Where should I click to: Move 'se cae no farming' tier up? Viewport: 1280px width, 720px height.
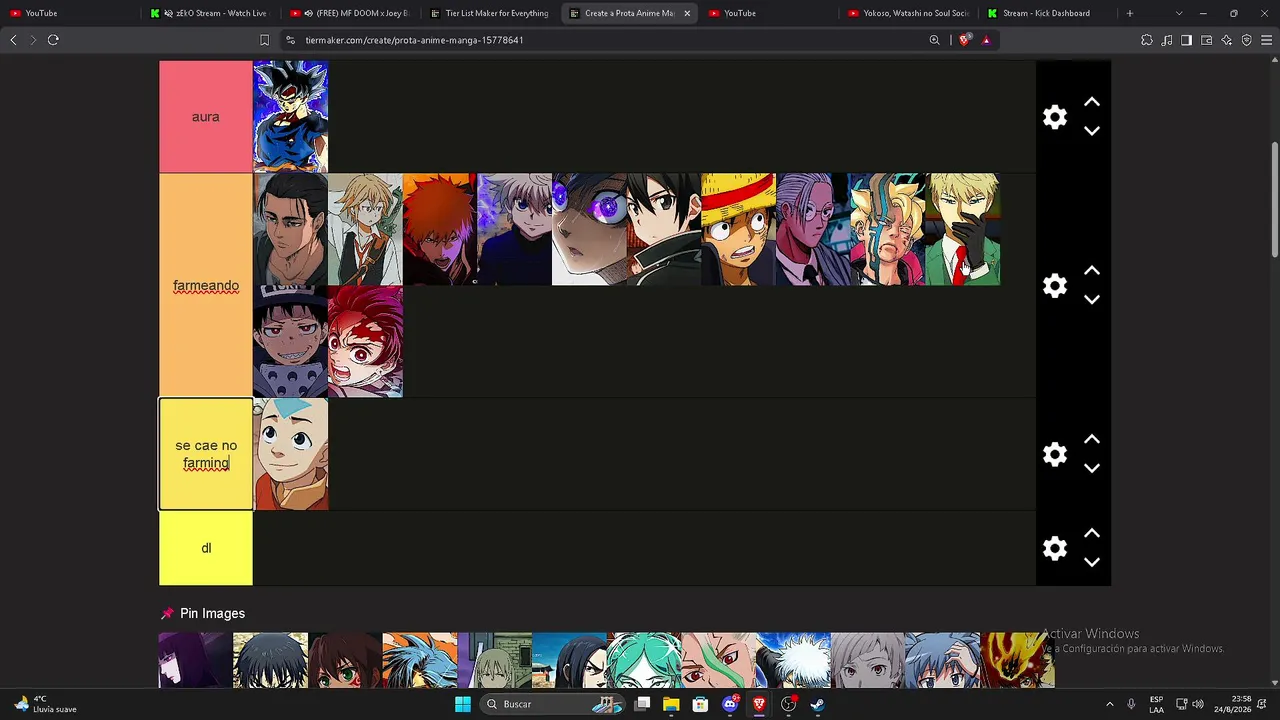[1092, 440]
